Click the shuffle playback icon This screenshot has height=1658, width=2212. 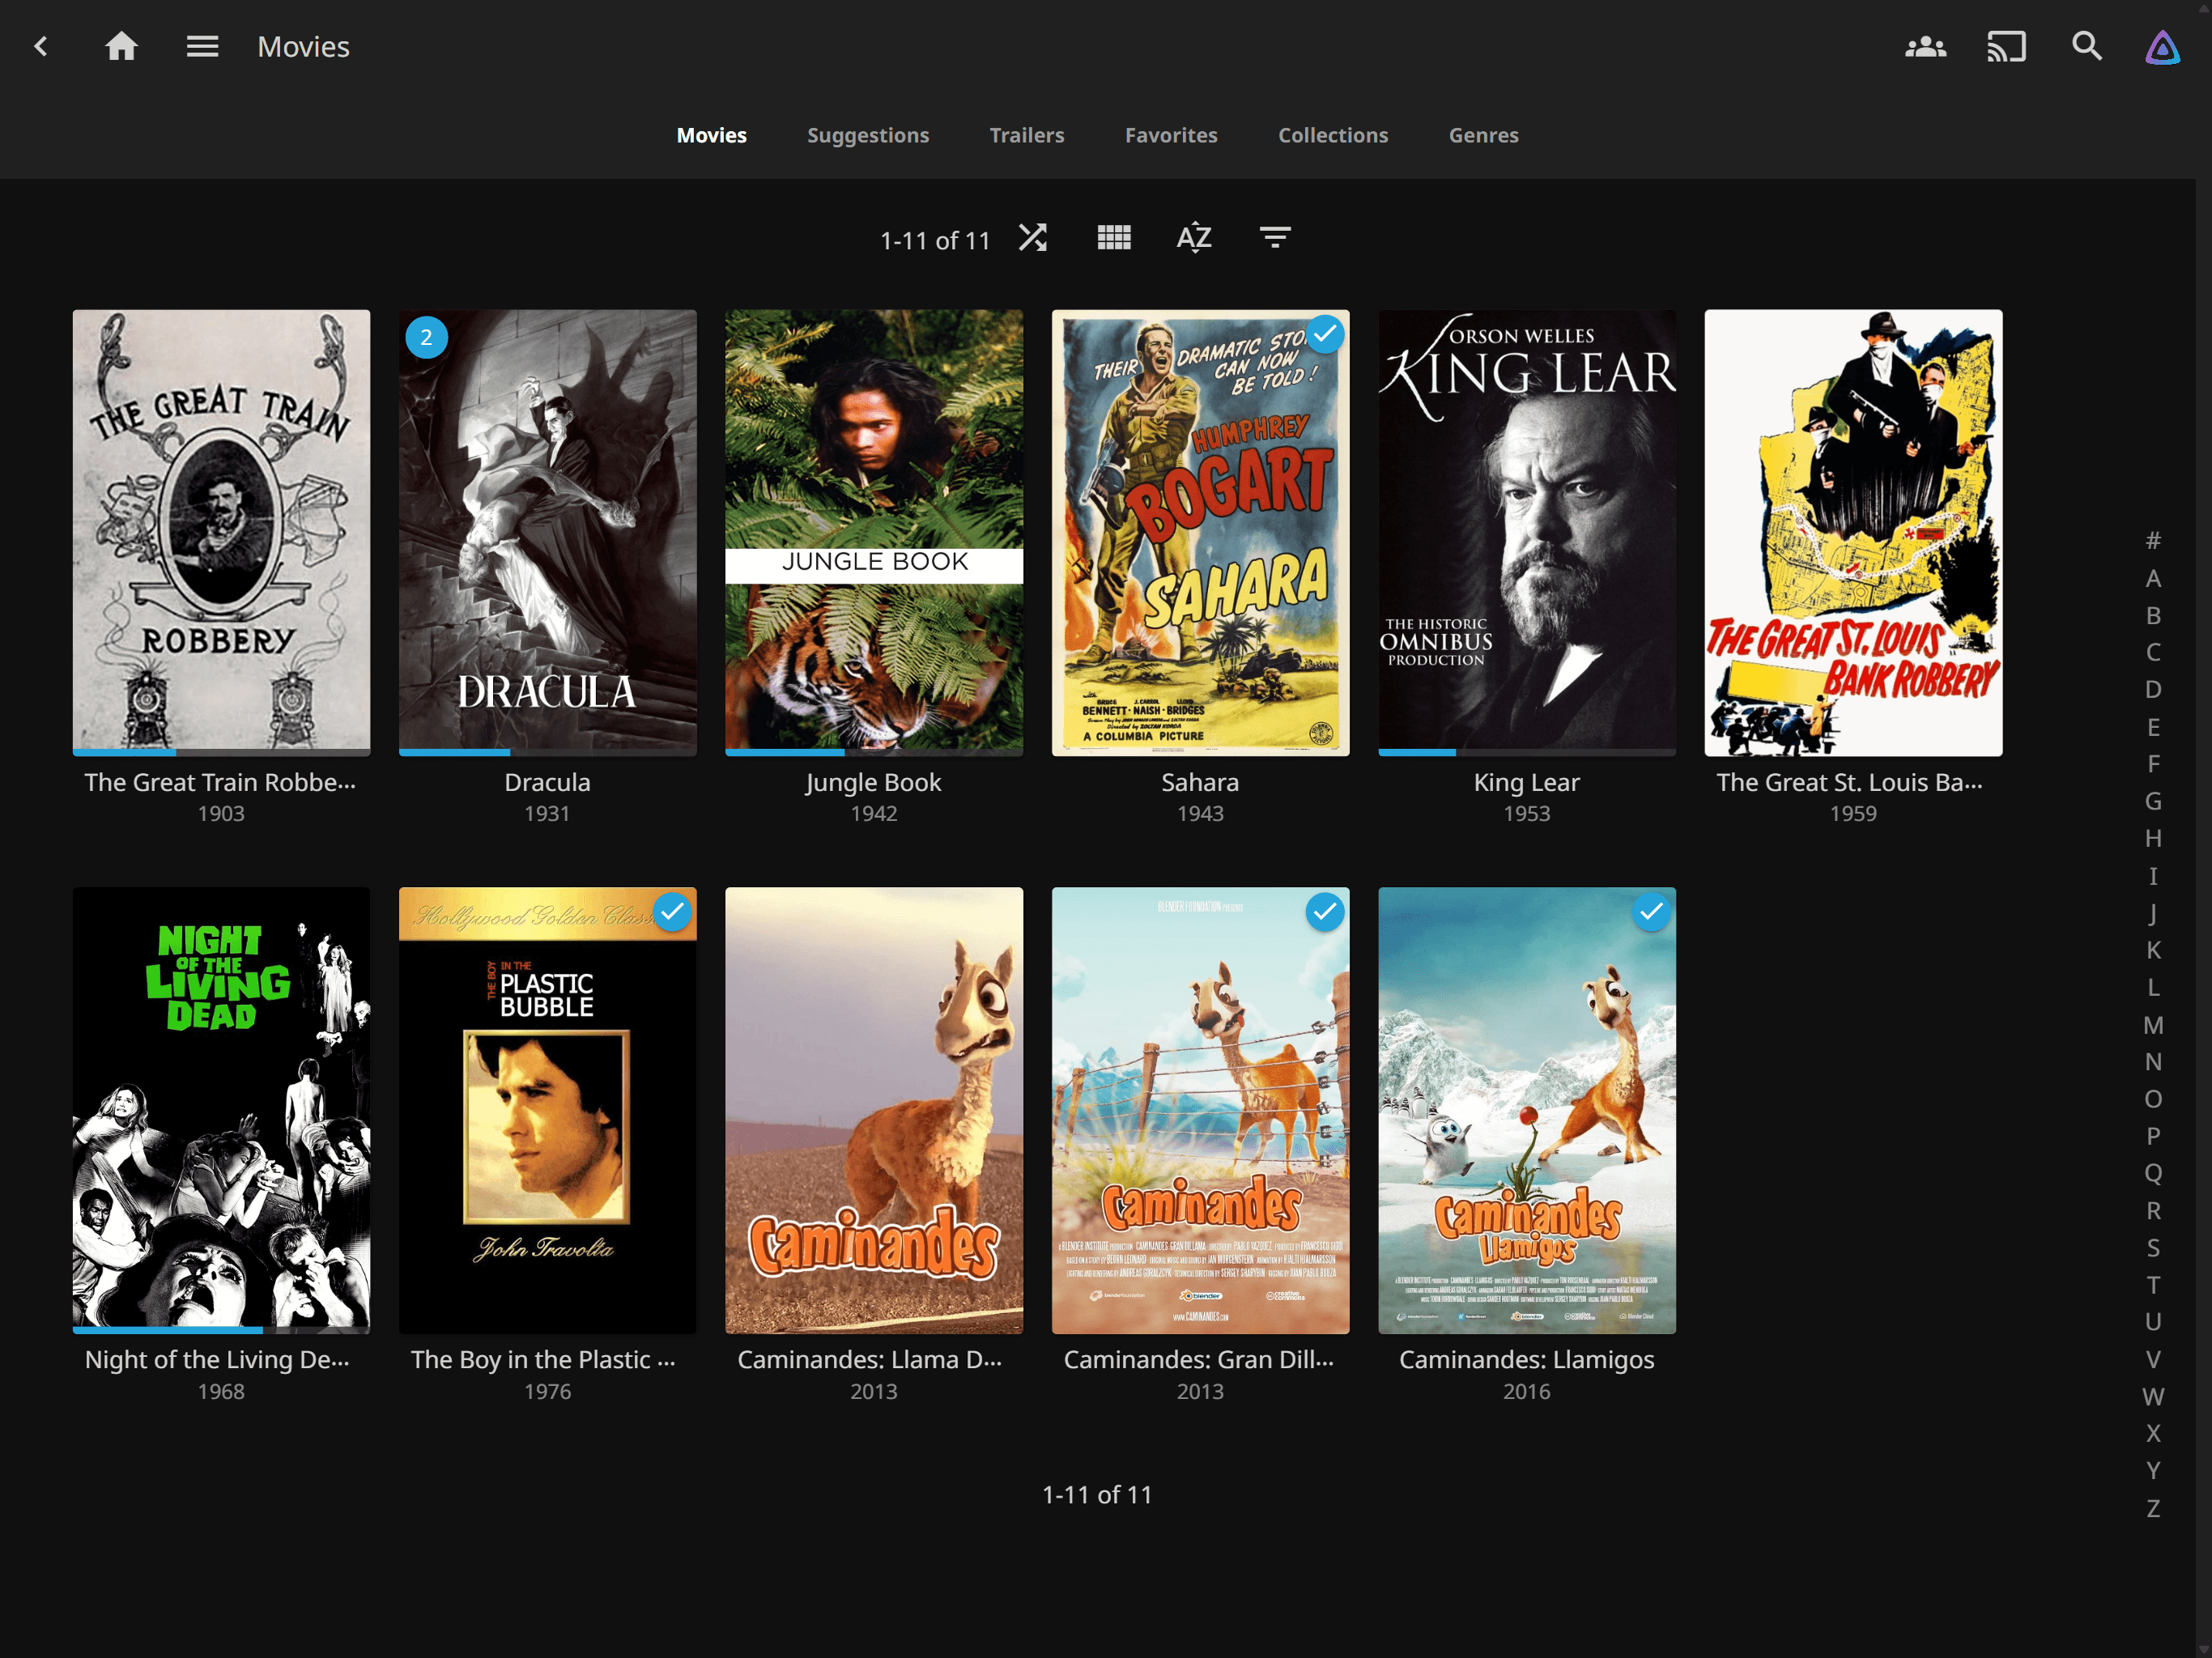click(x=1033, y=238)
